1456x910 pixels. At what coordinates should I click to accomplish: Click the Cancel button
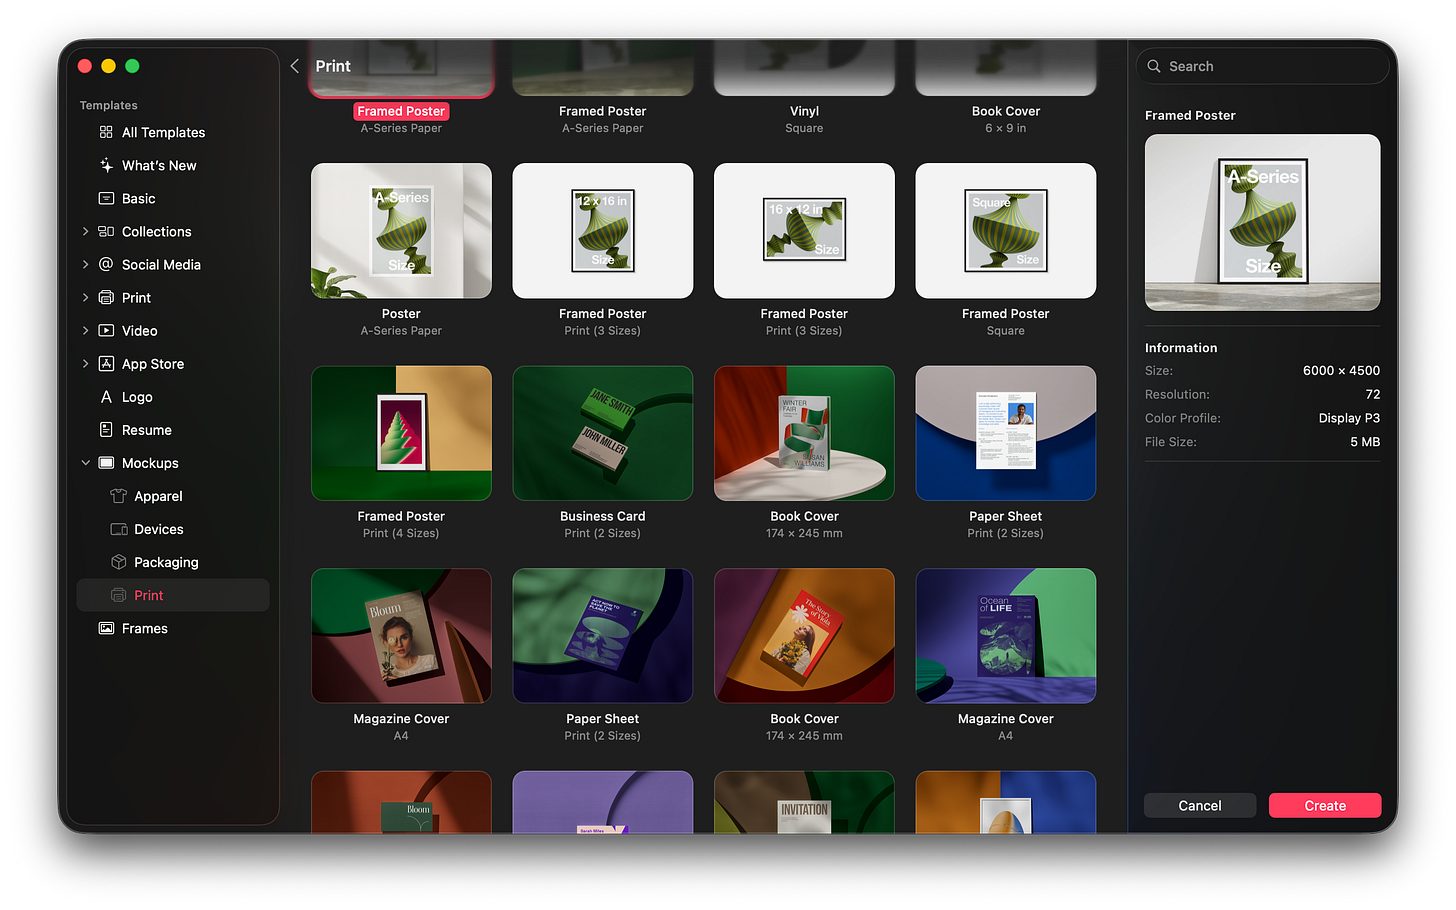[x=1200, y=805]
